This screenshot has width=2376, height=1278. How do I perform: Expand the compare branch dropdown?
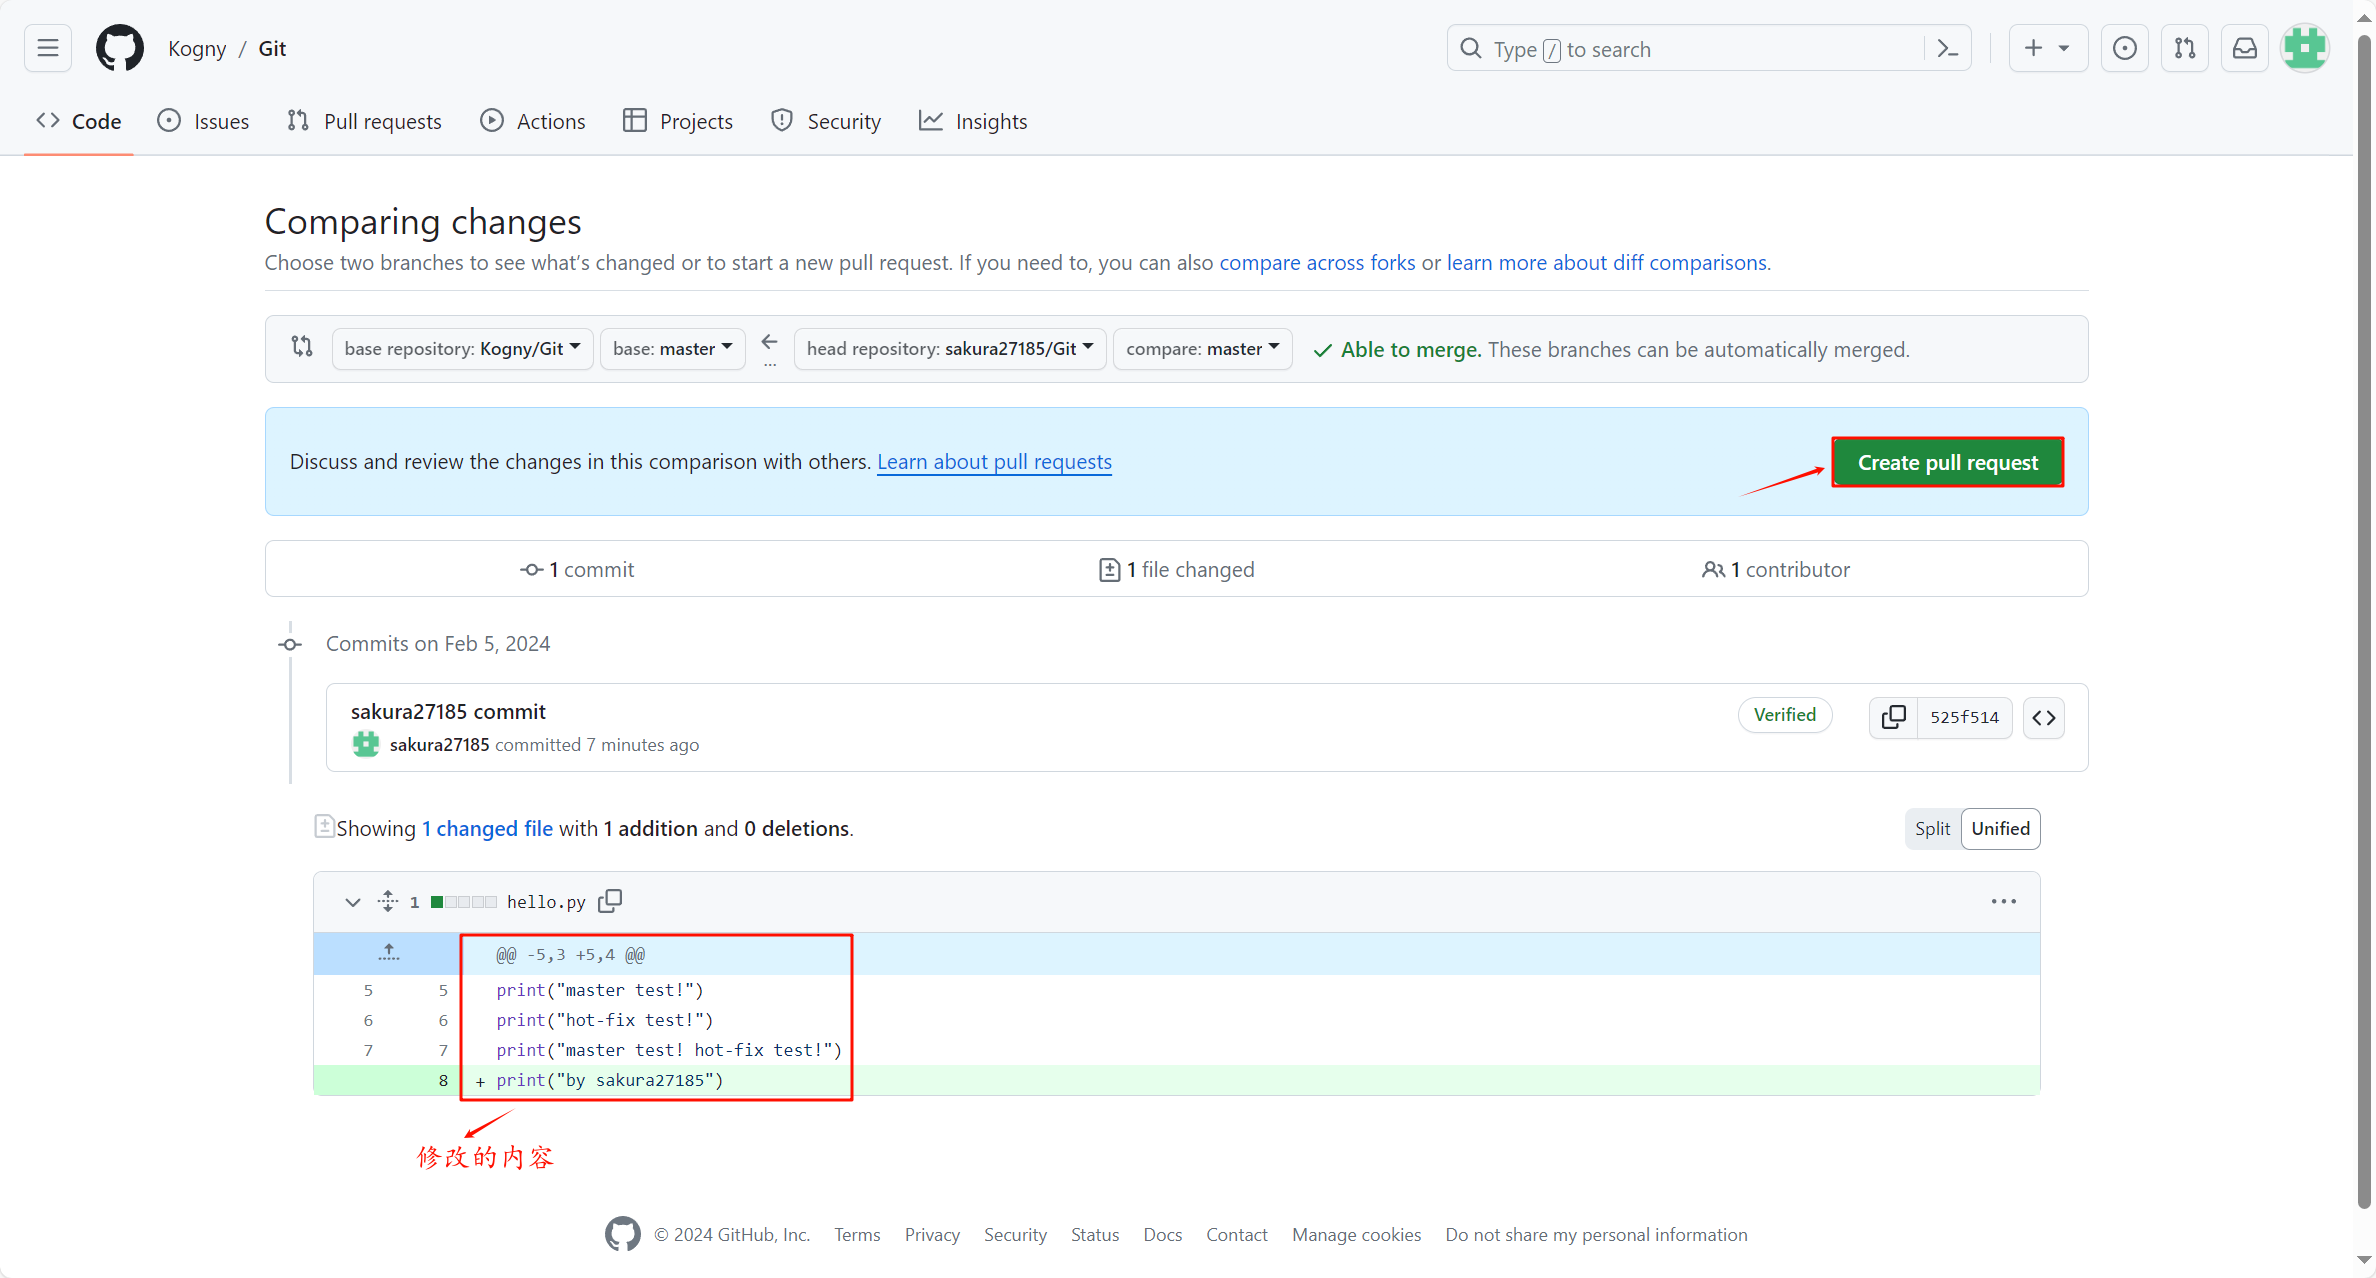[x=1204, y=348]
